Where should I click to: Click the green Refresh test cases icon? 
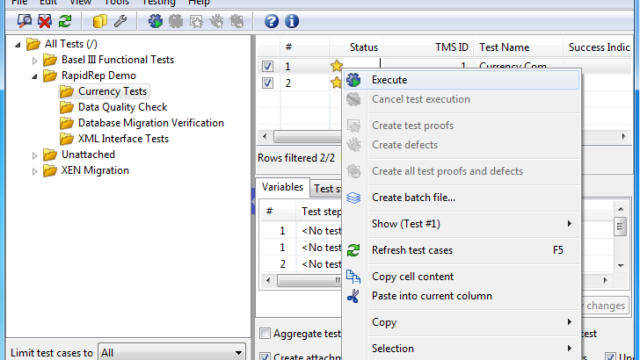pos(353,250)
